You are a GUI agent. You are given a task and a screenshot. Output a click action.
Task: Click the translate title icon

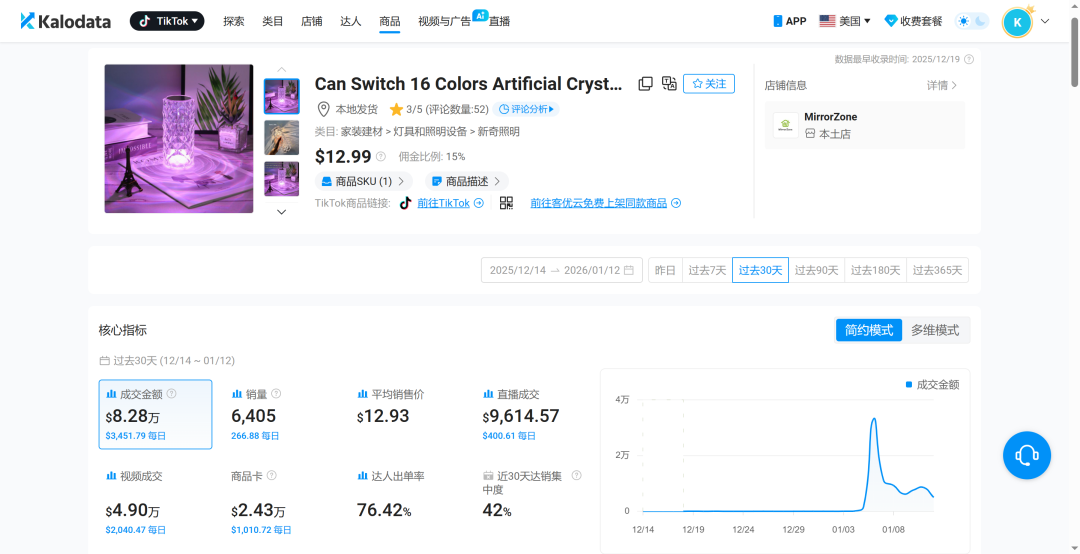pos(669,83)
